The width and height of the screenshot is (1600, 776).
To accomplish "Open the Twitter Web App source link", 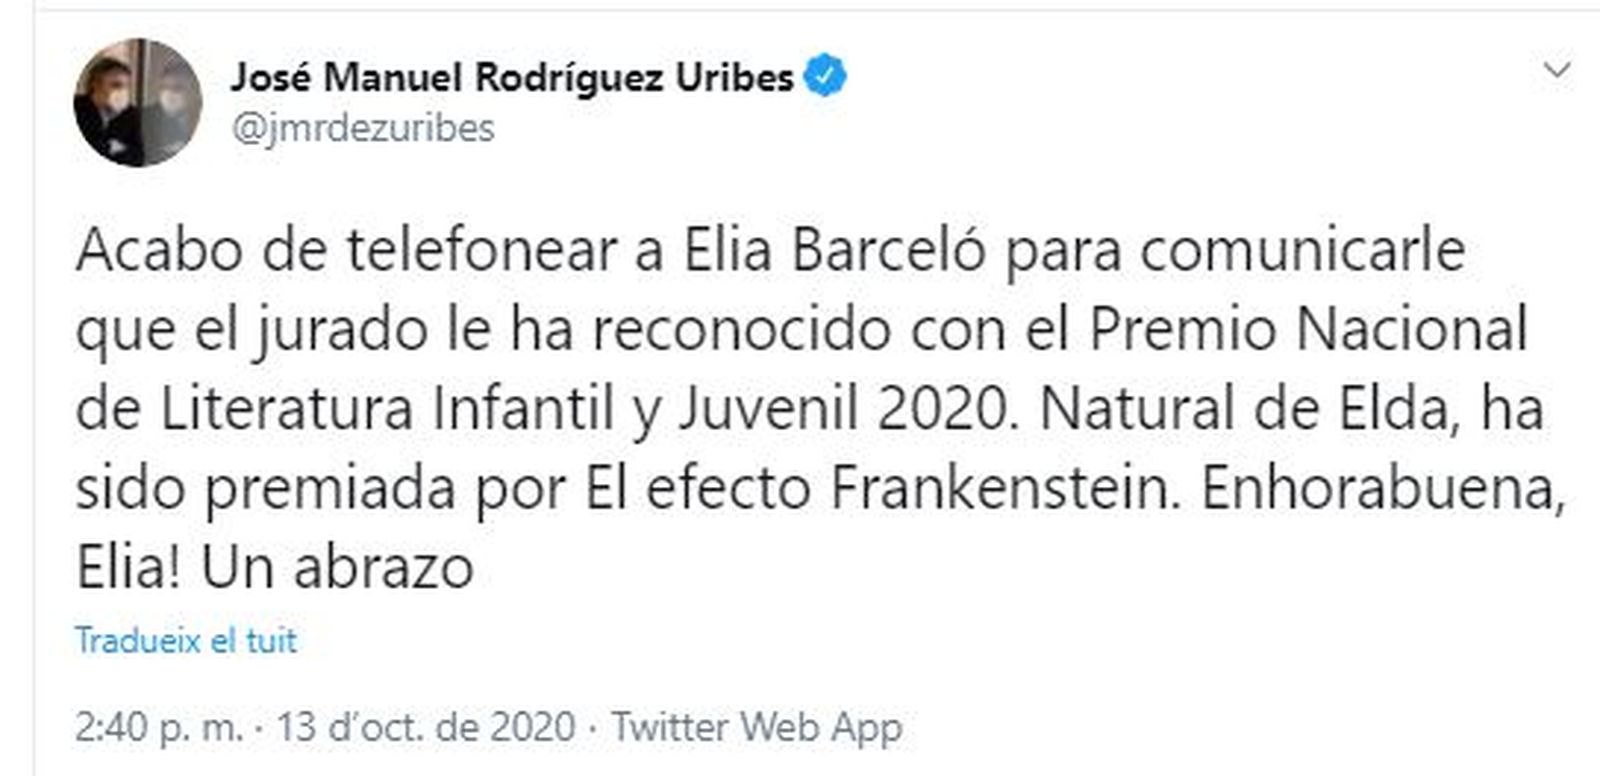I will 757,727.
